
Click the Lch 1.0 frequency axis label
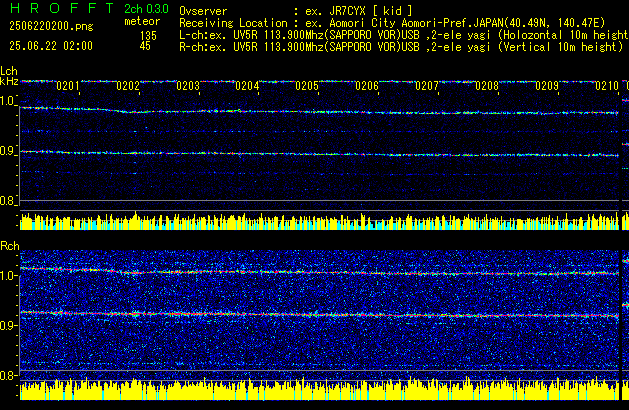coord(7,101)
